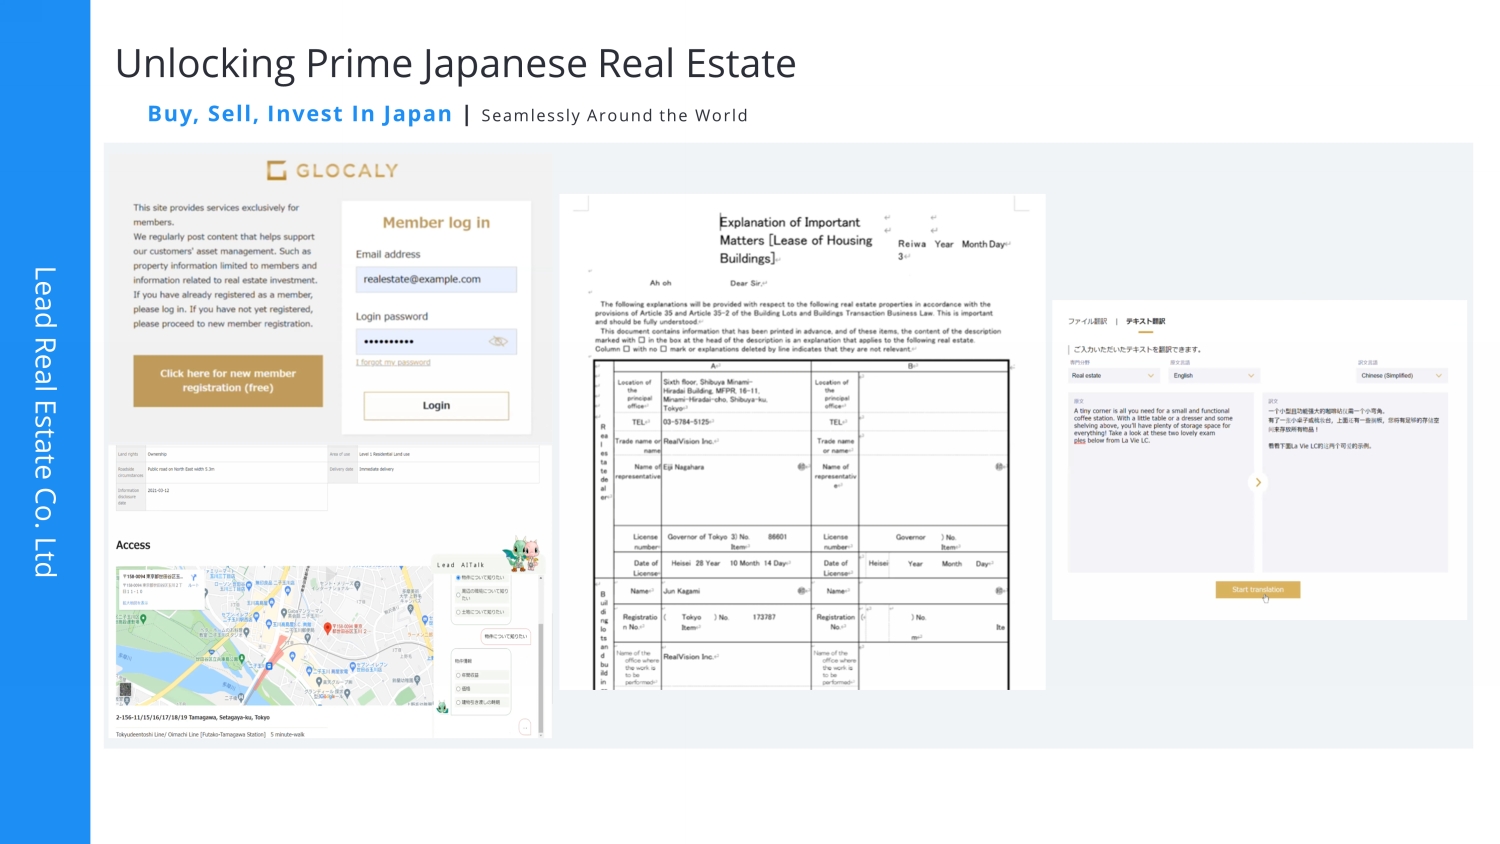The height and width of the screenshot is (844, 1500).
Task: Click the chat typing bubble icon
Action: [x=525, y=727]
